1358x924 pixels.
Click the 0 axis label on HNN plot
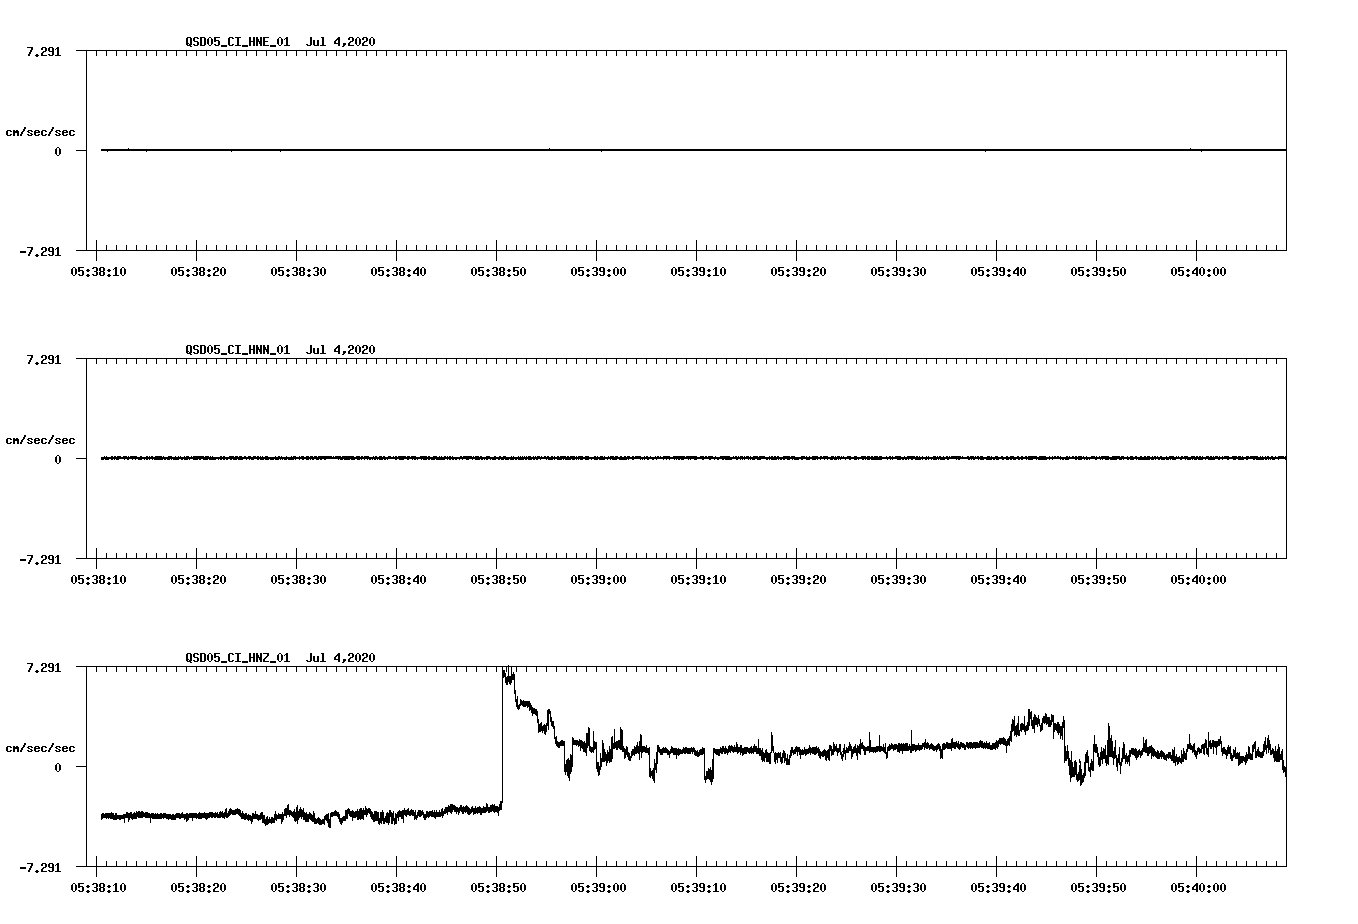pos(58,459)
